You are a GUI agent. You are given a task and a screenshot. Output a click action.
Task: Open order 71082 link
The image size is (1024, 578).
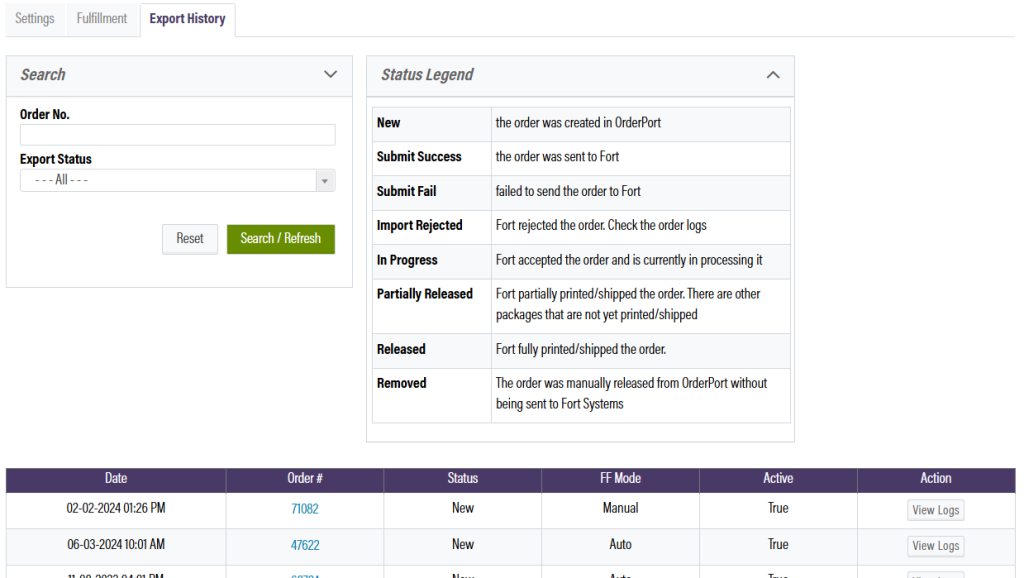tap(304, 509)
